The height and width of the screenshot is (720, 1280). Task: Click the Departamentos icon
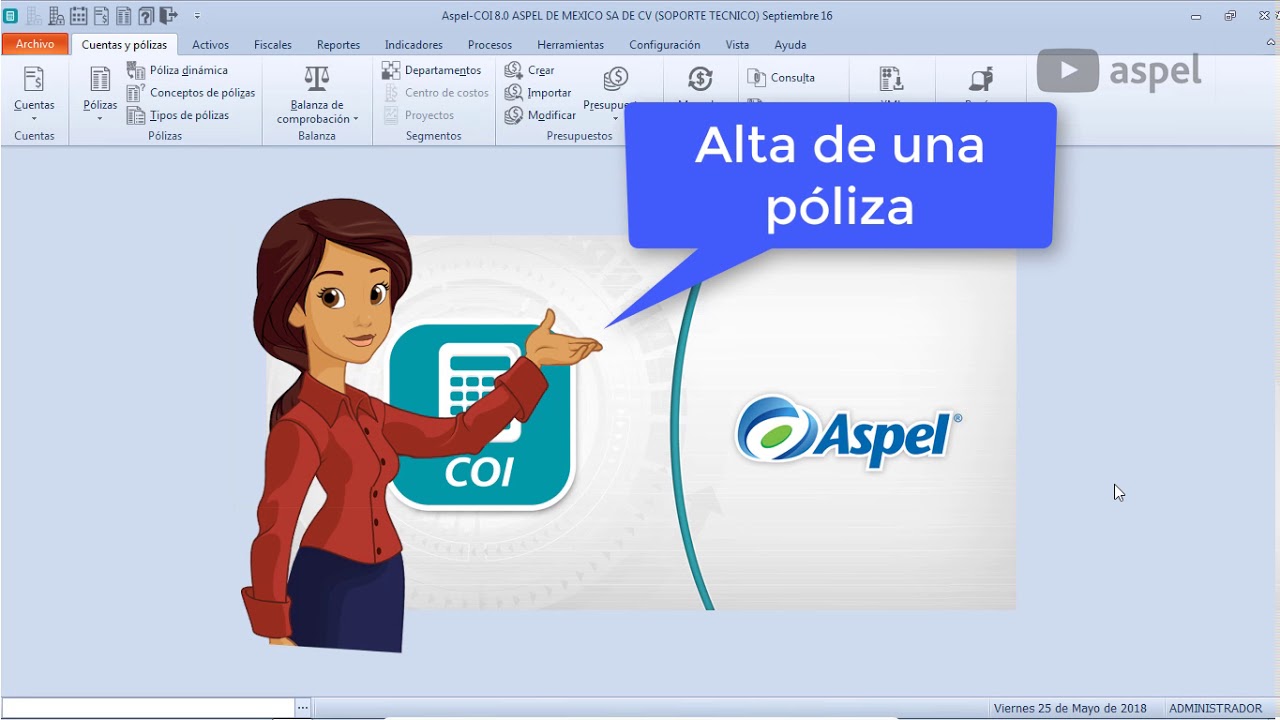tap(391, 70)
